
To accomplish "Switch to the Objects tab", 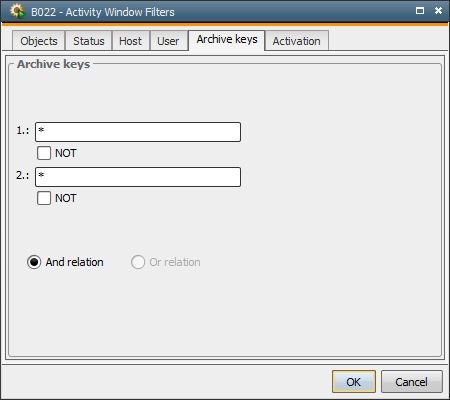I will point(39,41).
